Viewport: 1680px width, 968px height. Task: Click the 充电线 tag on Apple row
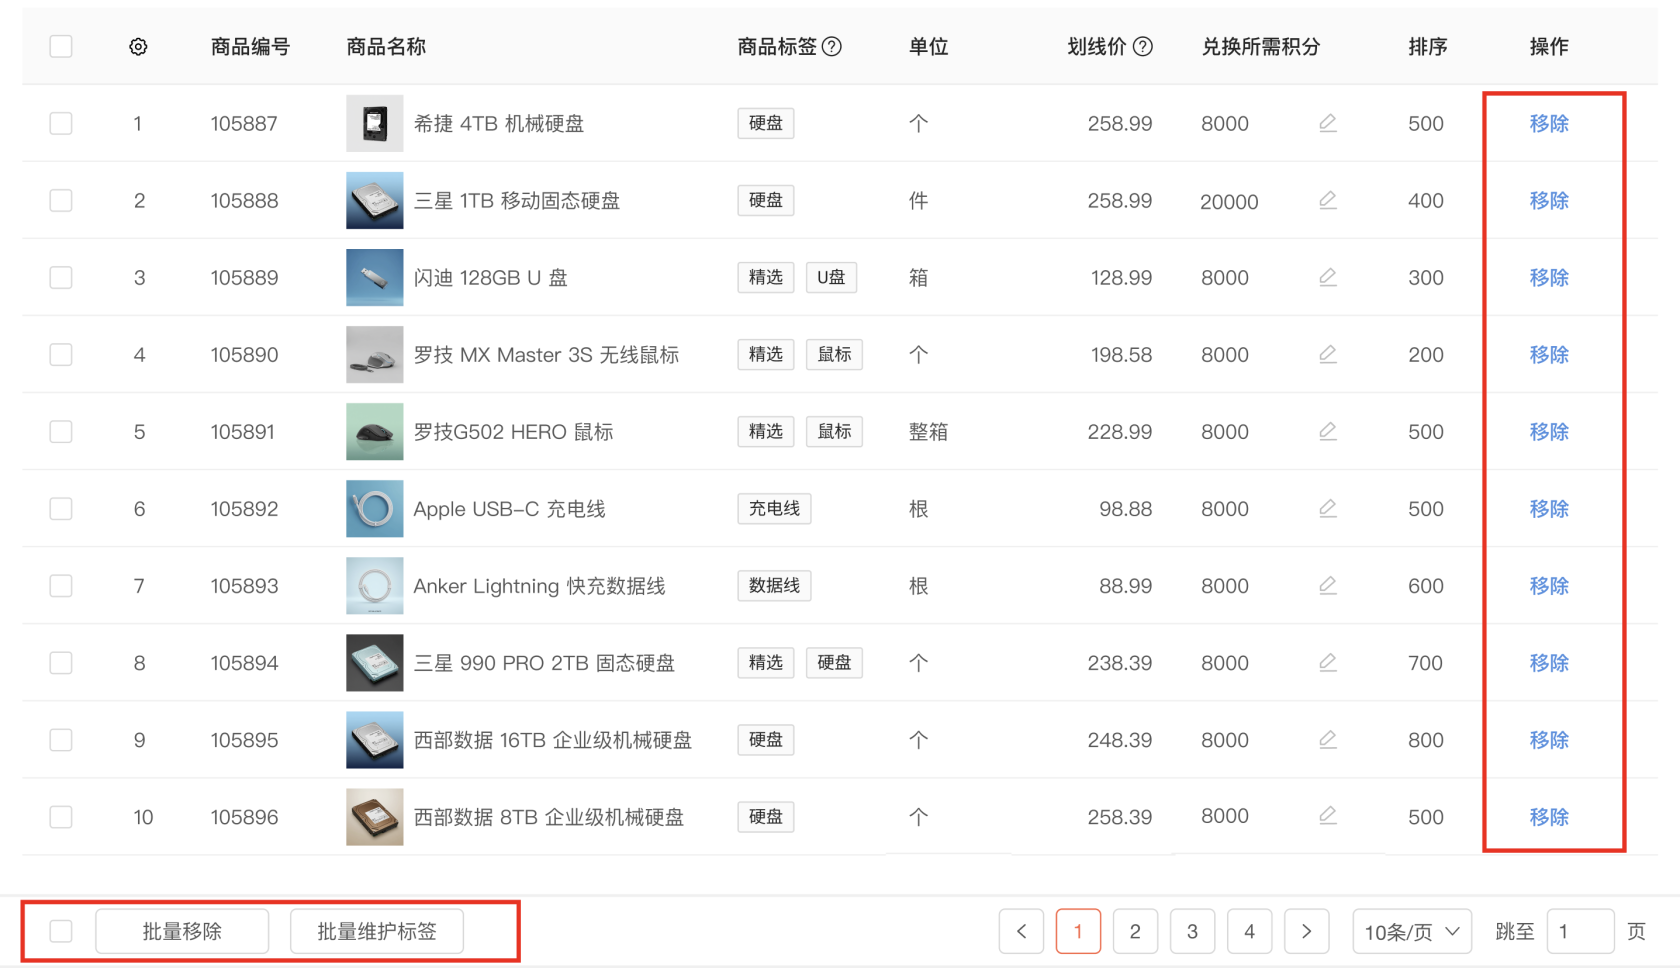tap(774, 508)
